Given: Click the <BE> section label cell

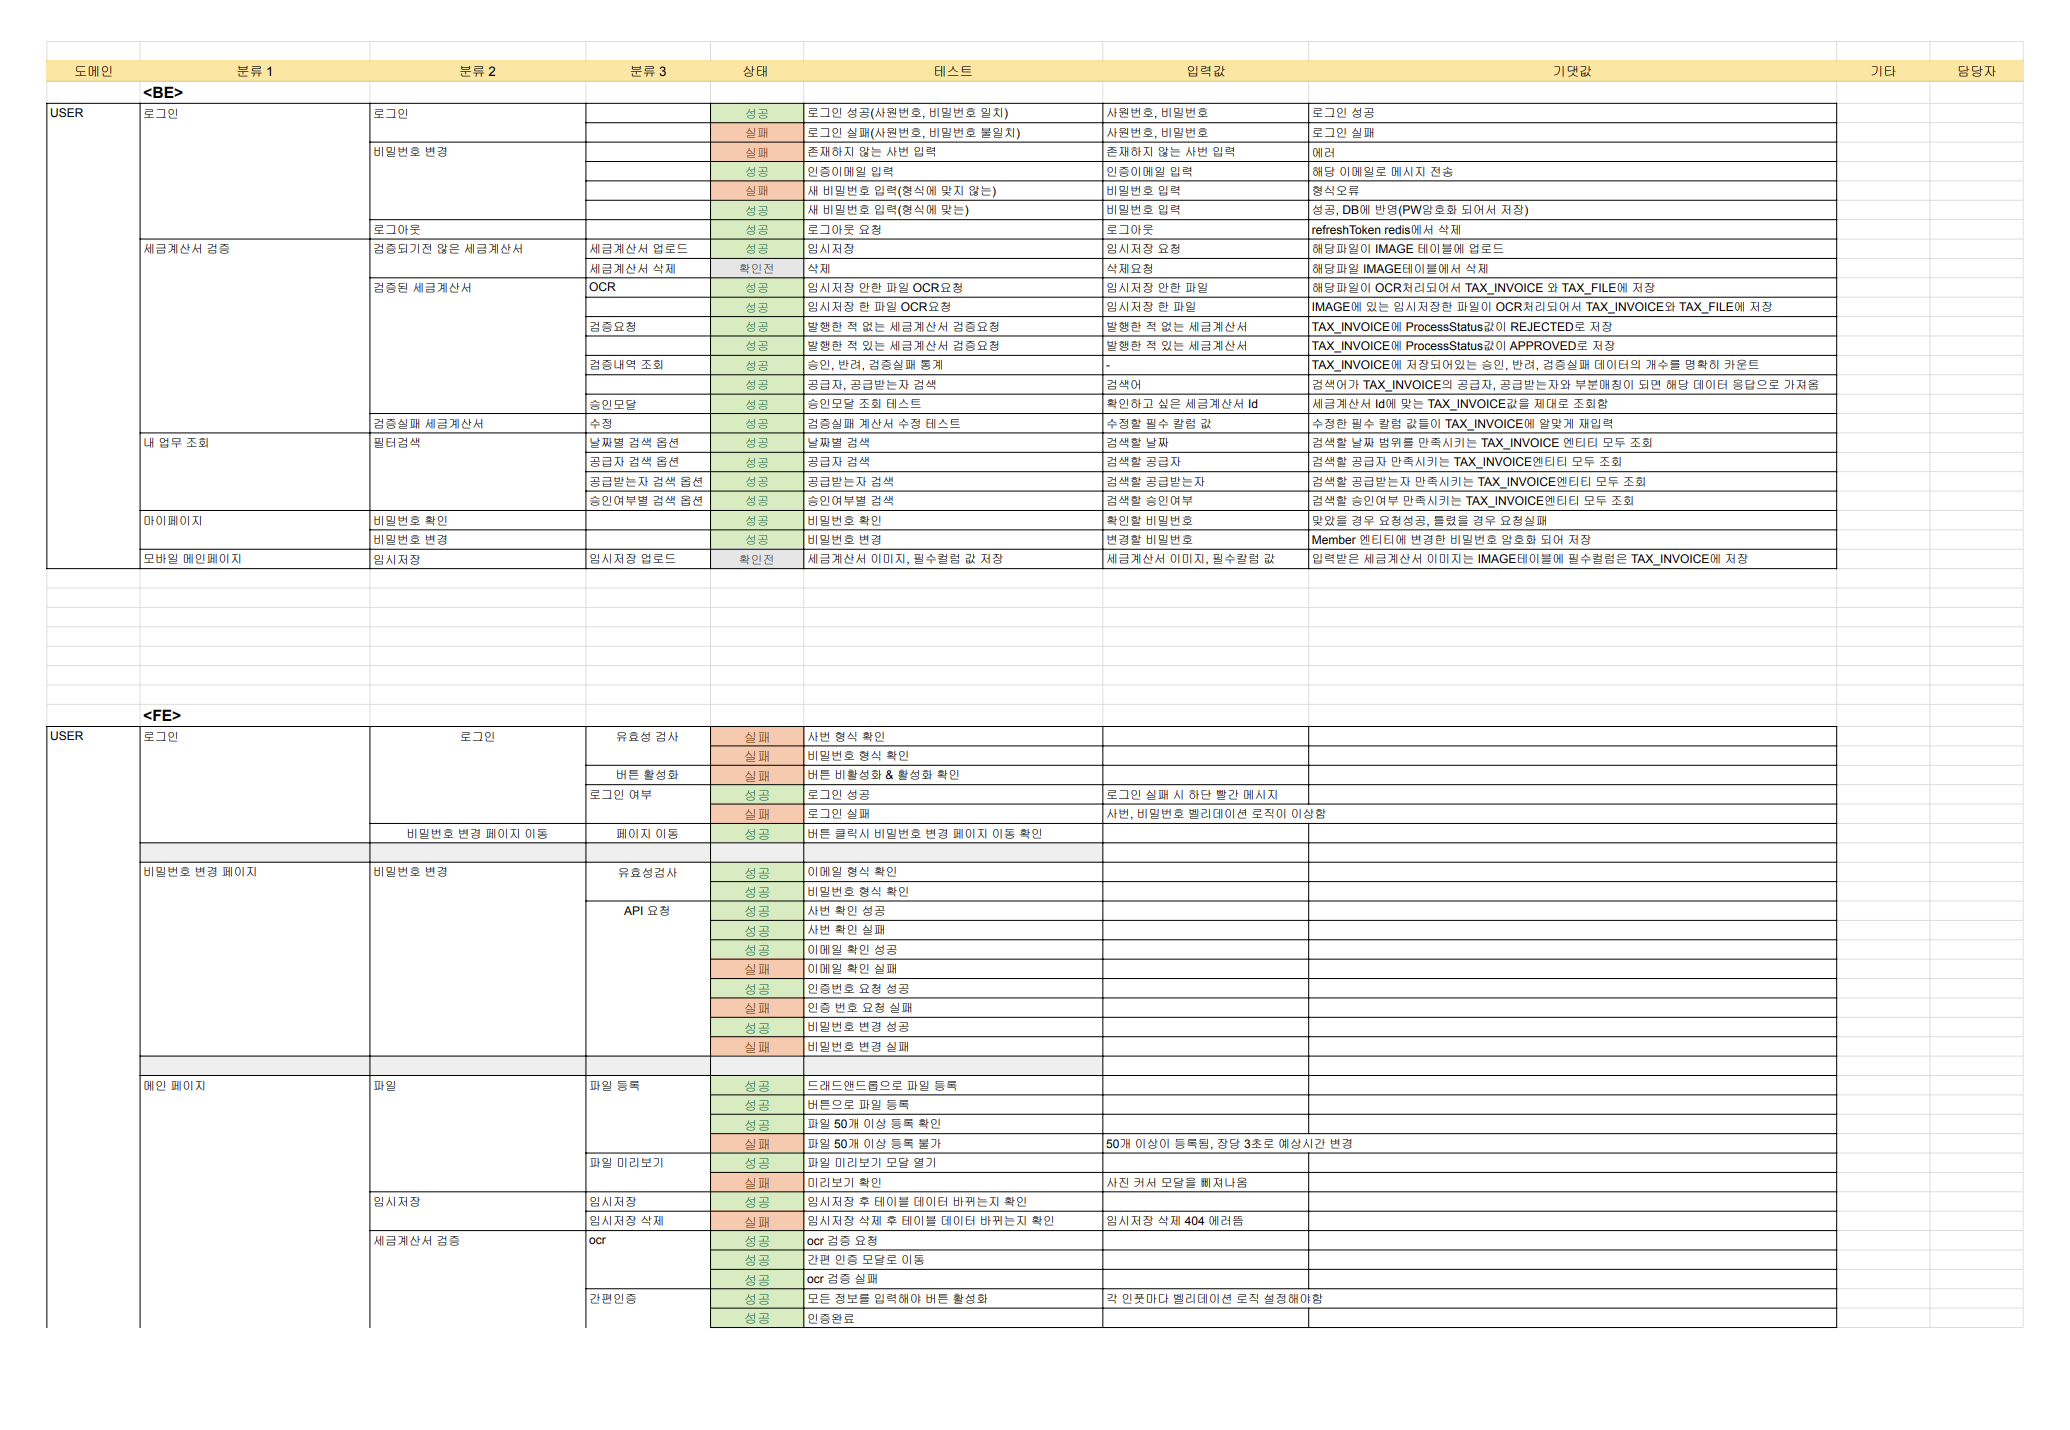Looking at the screenshot, I should (163, 92).
